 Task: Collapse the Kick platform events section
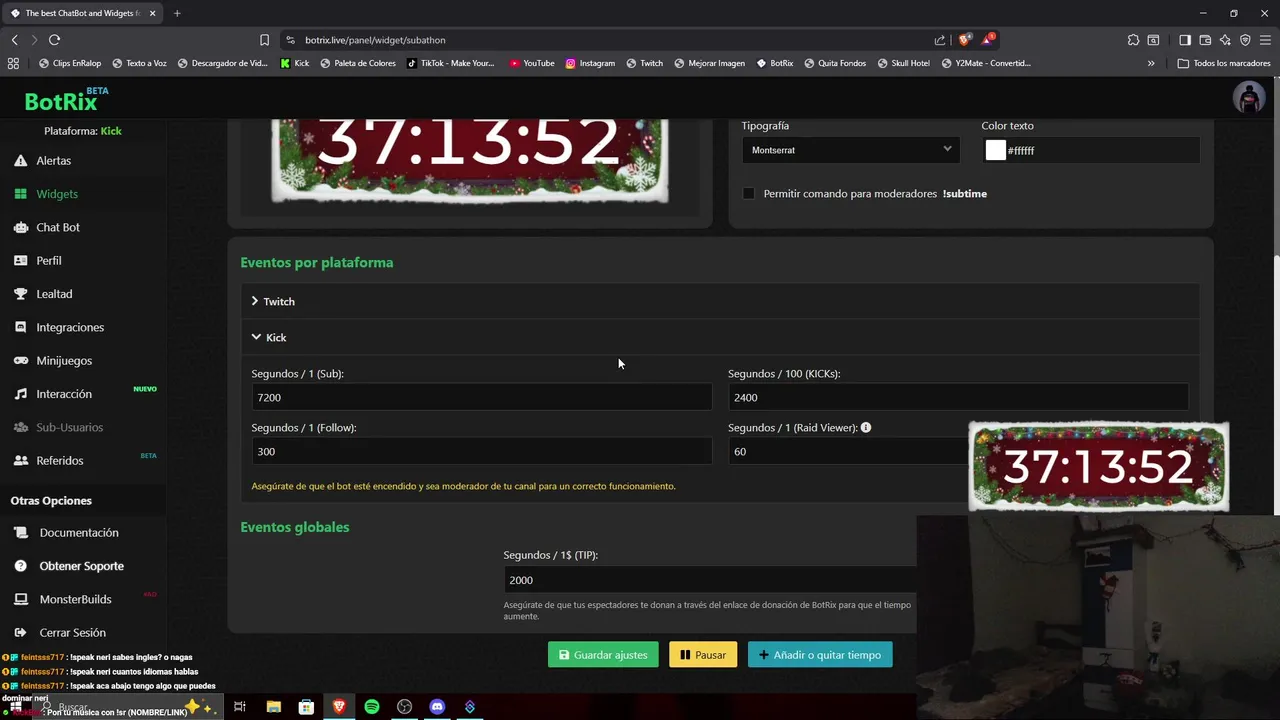[719, 337]
